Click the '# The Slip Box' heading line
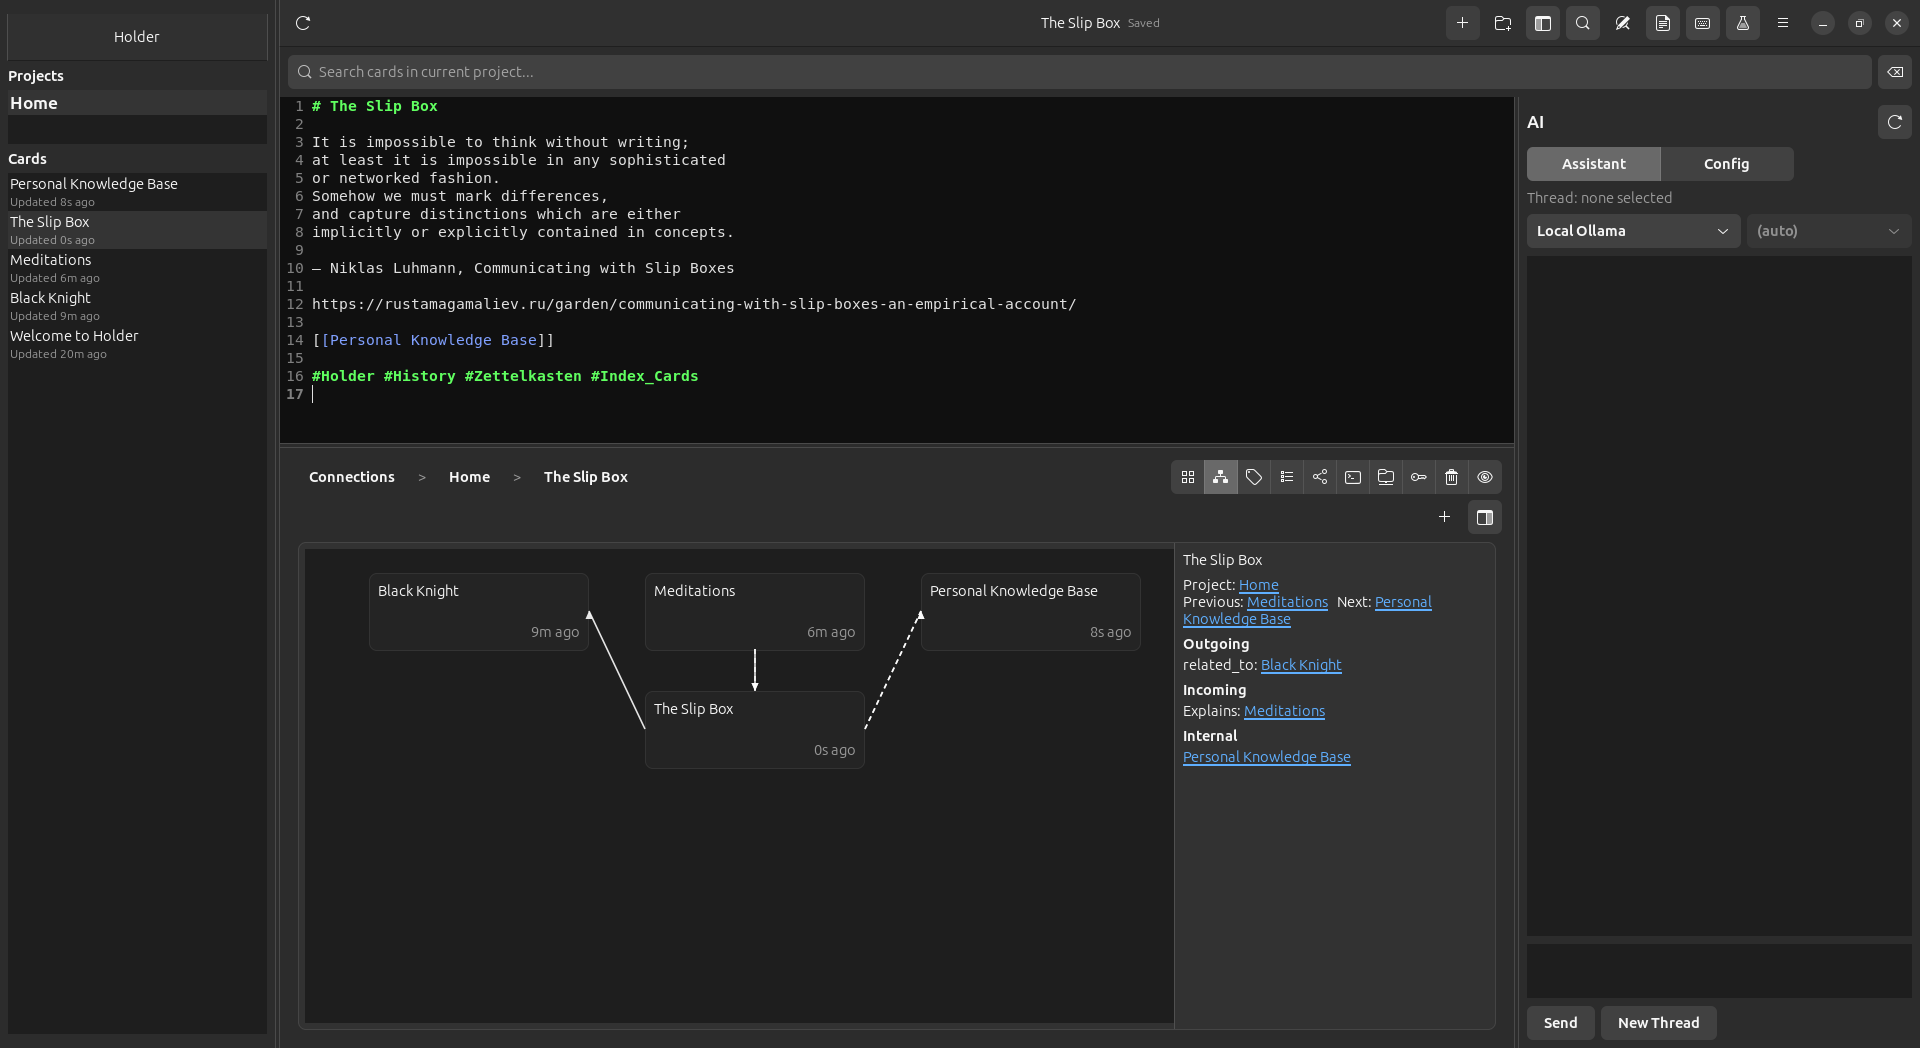The height and width of the screenshot is (1048, 1920). 375,106
